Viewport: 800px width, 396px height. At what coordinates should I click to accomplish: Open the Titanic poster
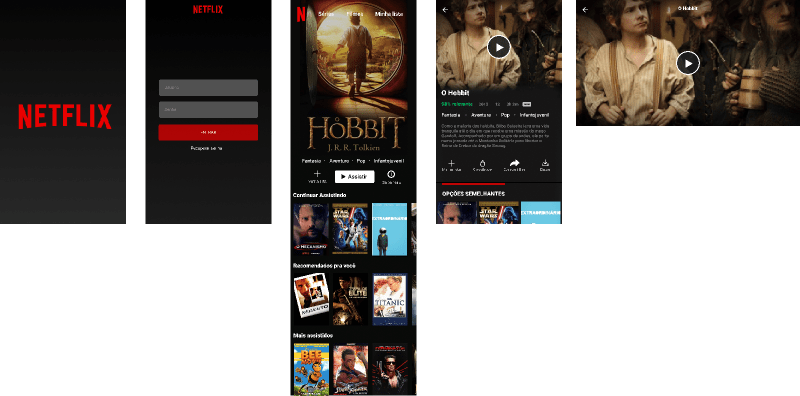click(389, 299)
